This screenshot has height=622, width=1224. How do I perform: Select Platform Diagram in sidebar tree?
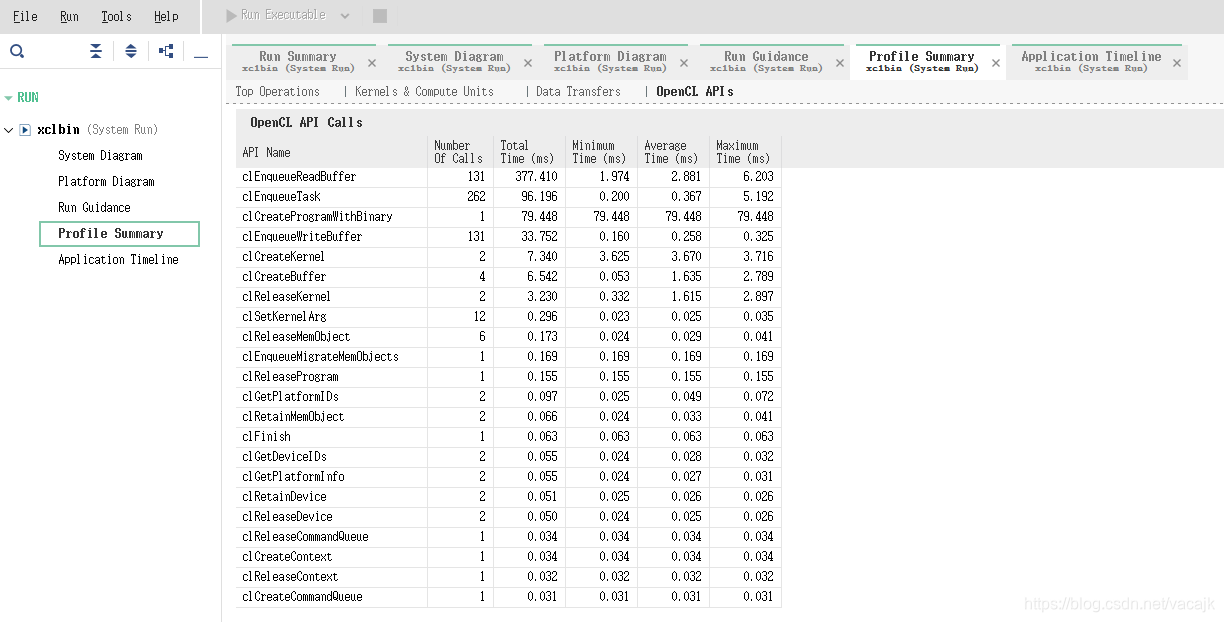106,182
